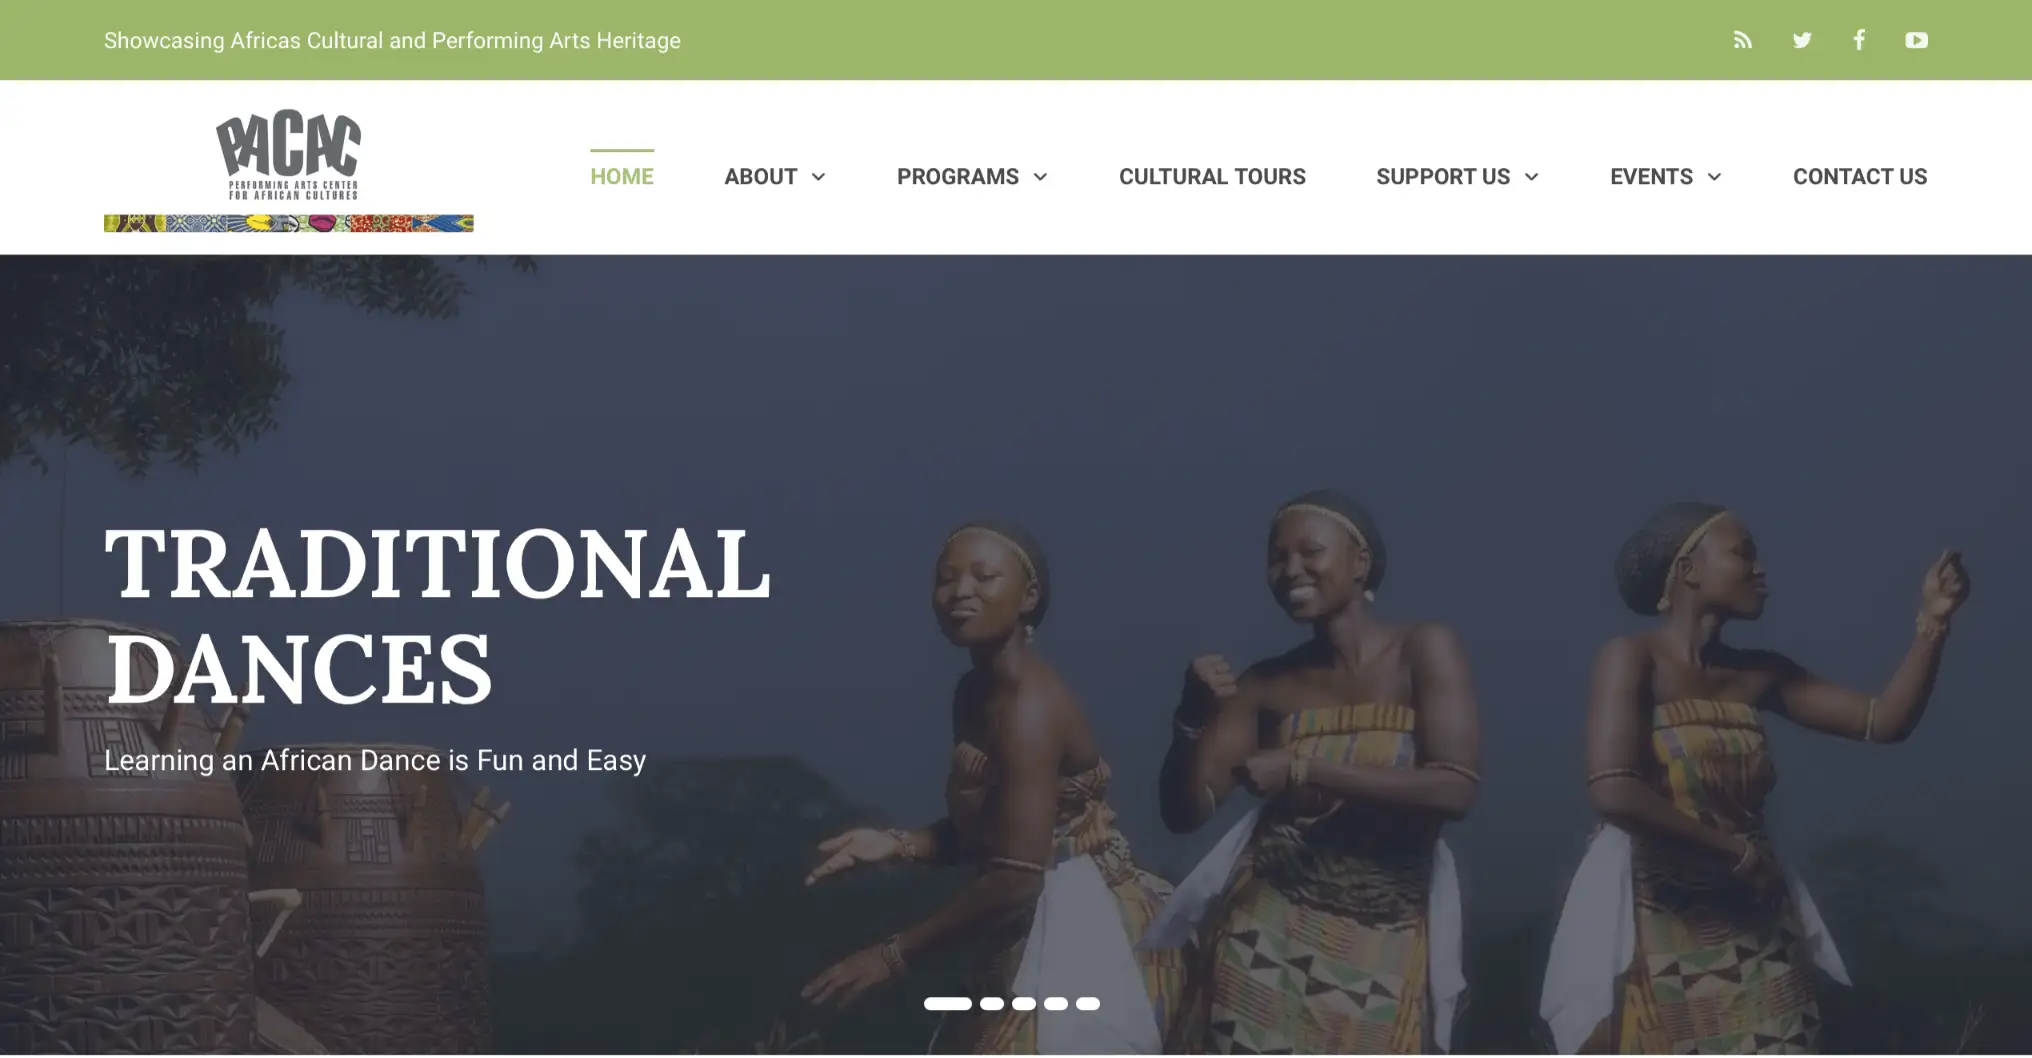
Task: Open the Contact Us page
Action: click(1860, 176)
